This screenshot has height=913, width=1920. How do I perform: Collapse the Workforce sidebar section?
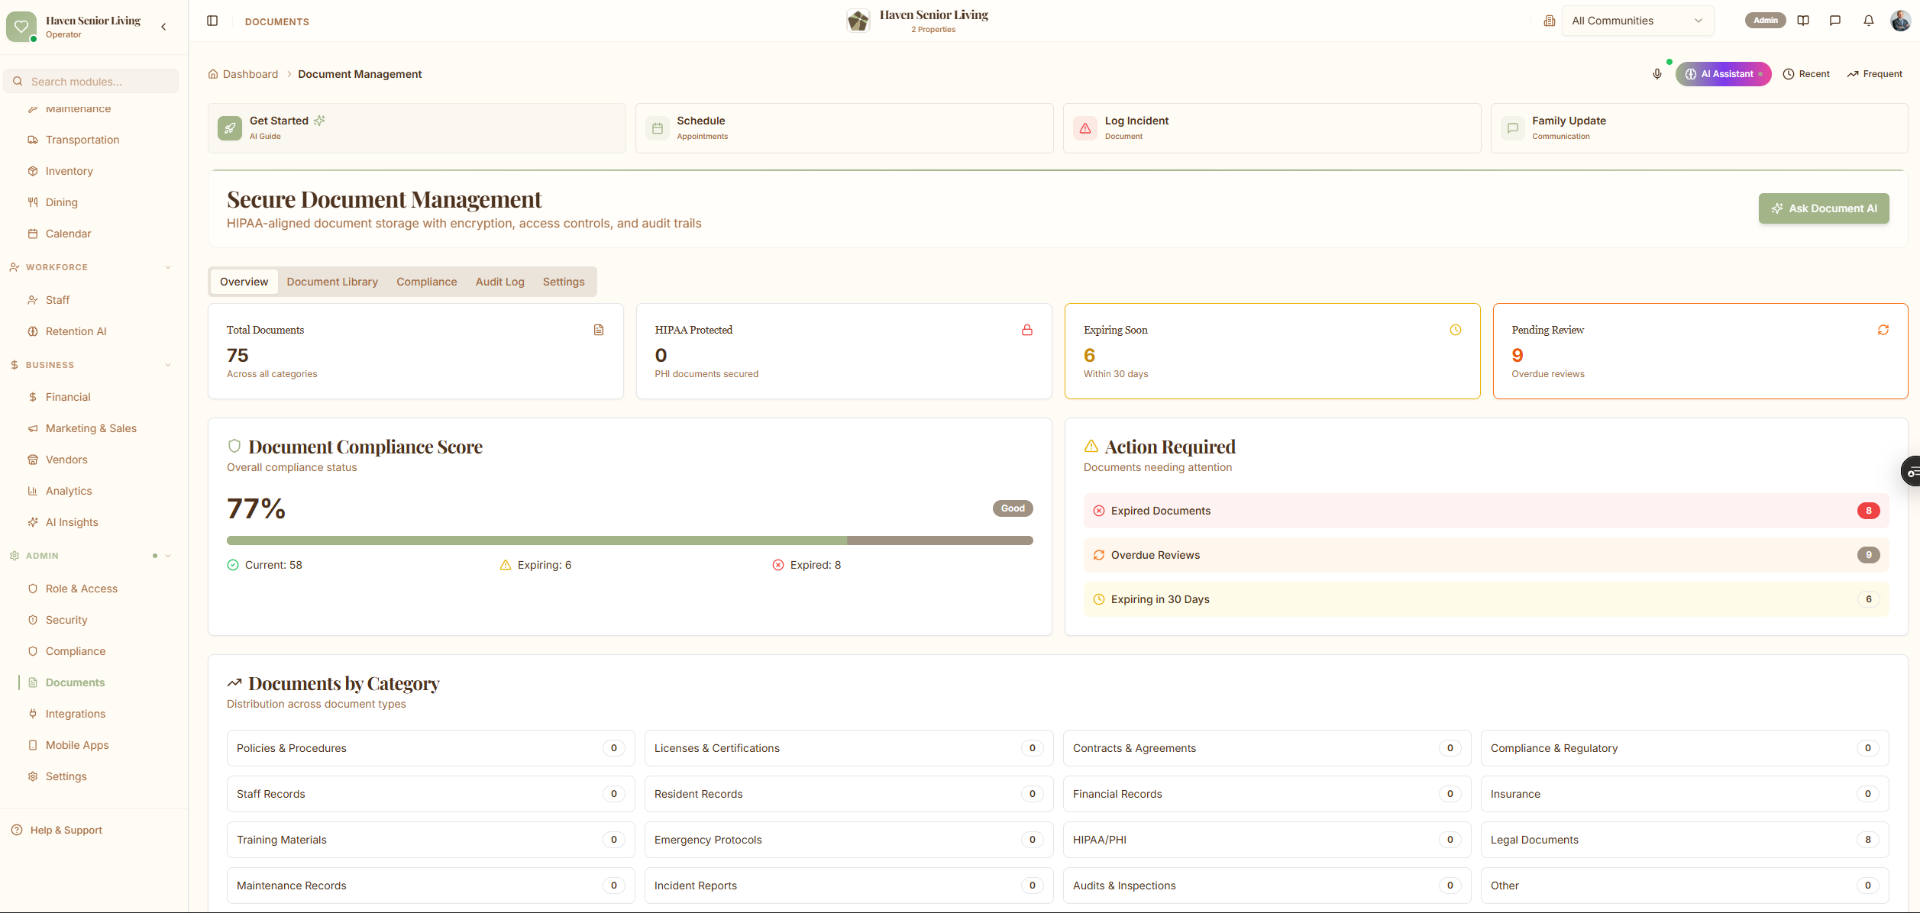pos(168,267)
